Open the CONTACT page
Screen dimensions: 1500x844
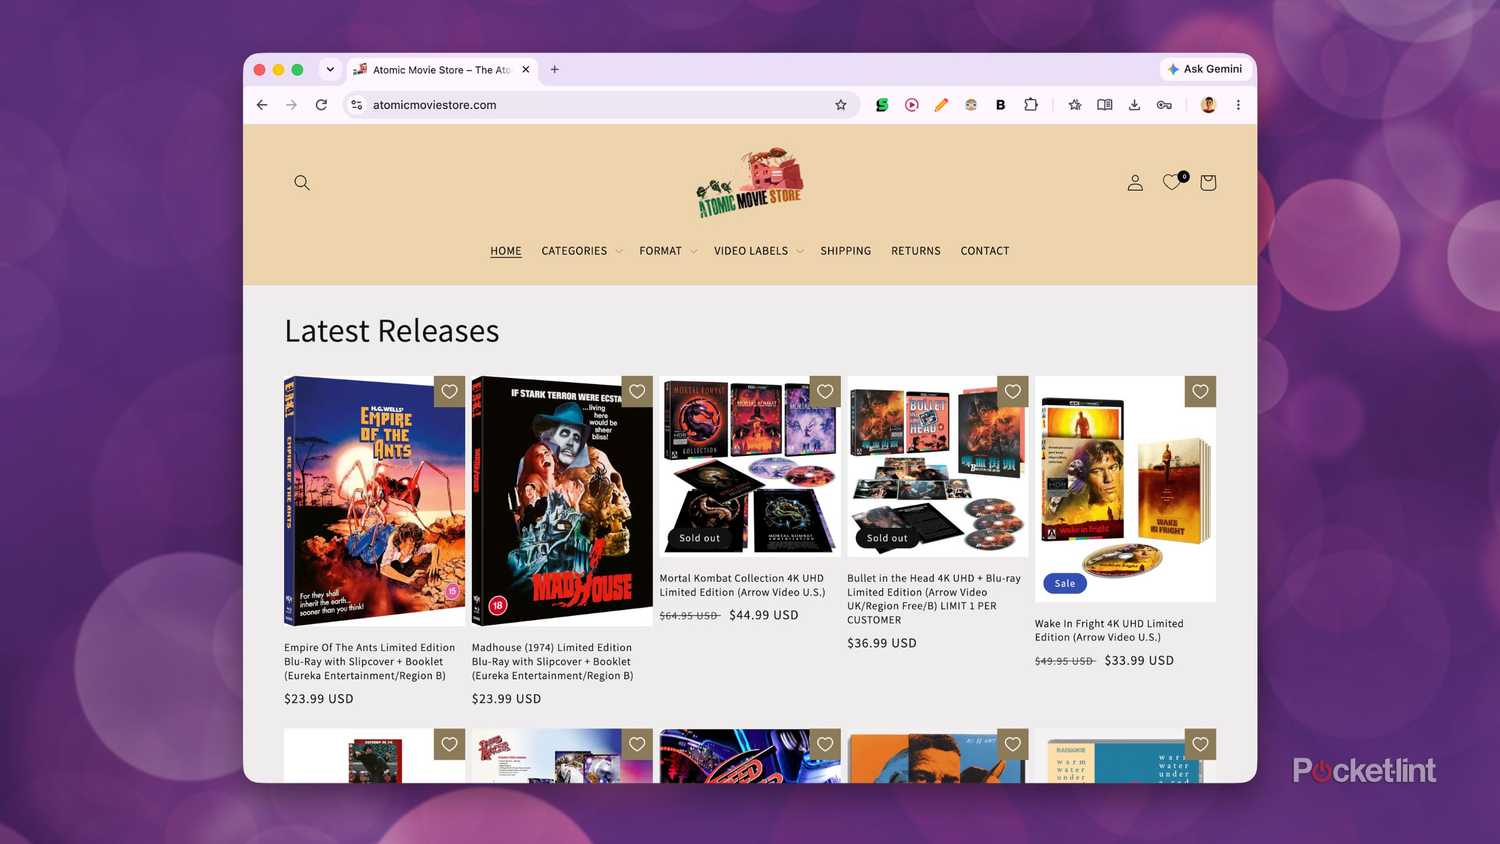coord(985,251)
